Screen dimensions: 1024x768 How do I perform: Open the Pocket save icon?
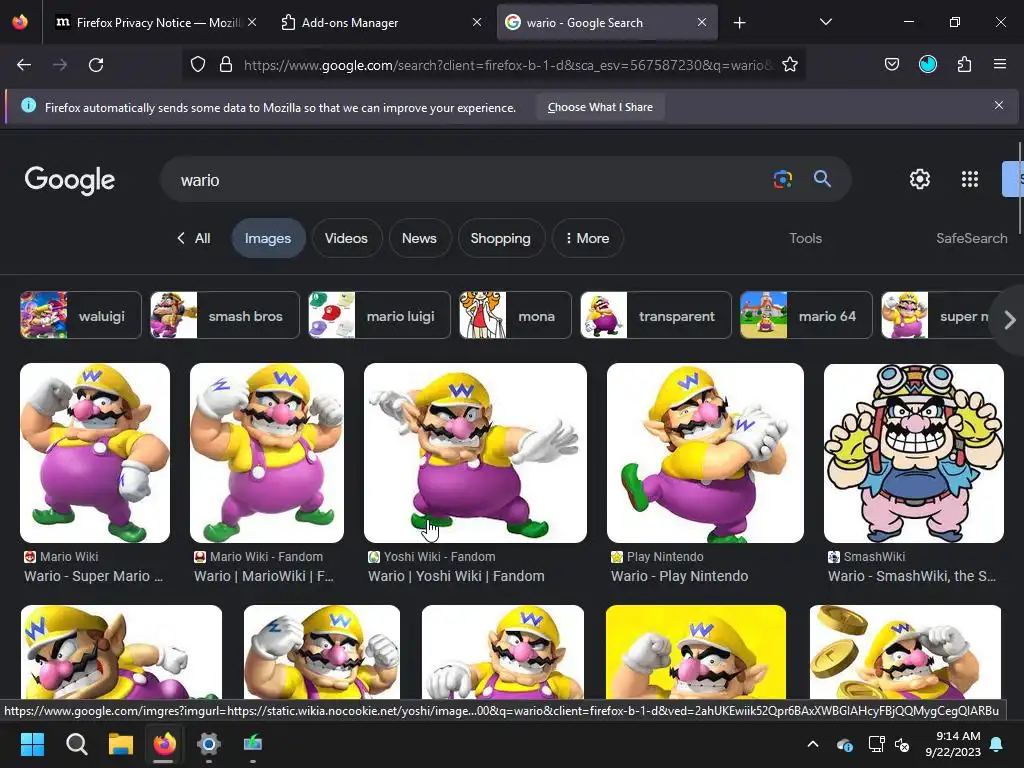tap(891, 64)
